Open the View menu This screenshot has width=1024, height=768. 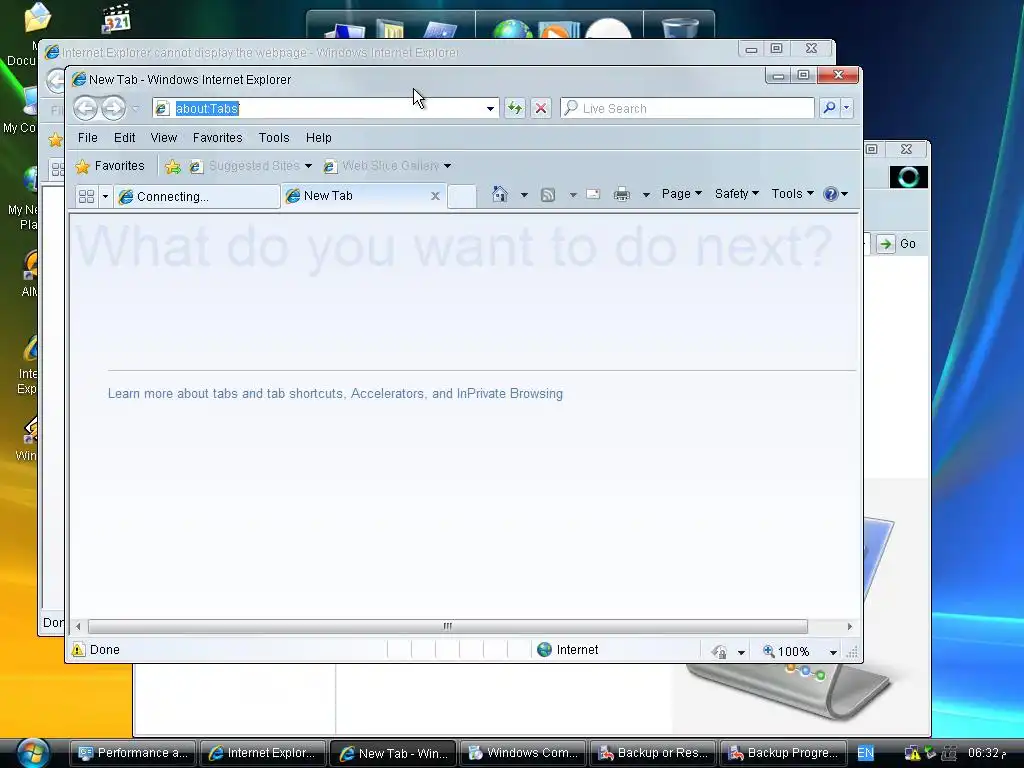pos(163,138)
